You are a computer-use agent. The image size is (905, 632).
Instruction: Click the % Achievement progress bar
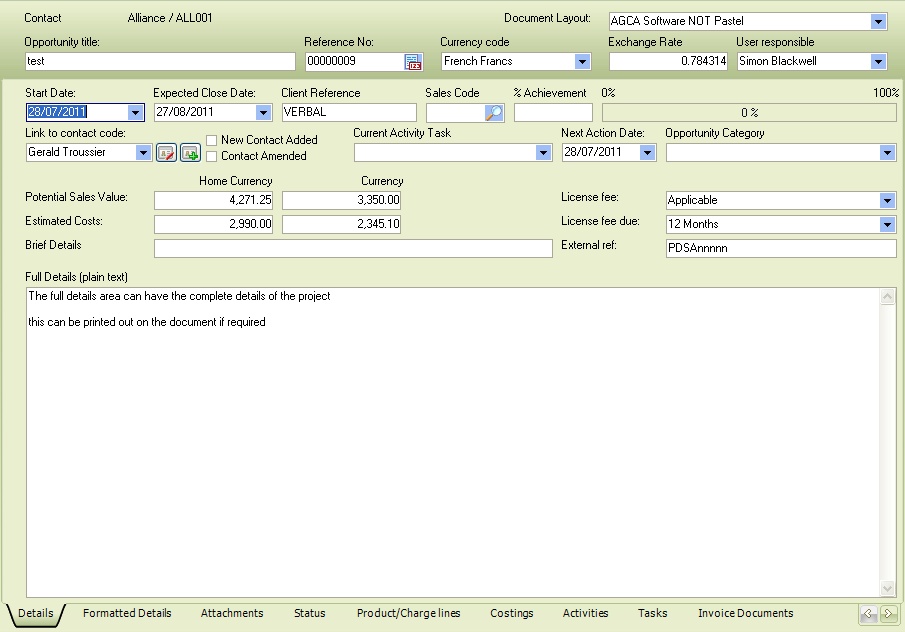(749, 113)
